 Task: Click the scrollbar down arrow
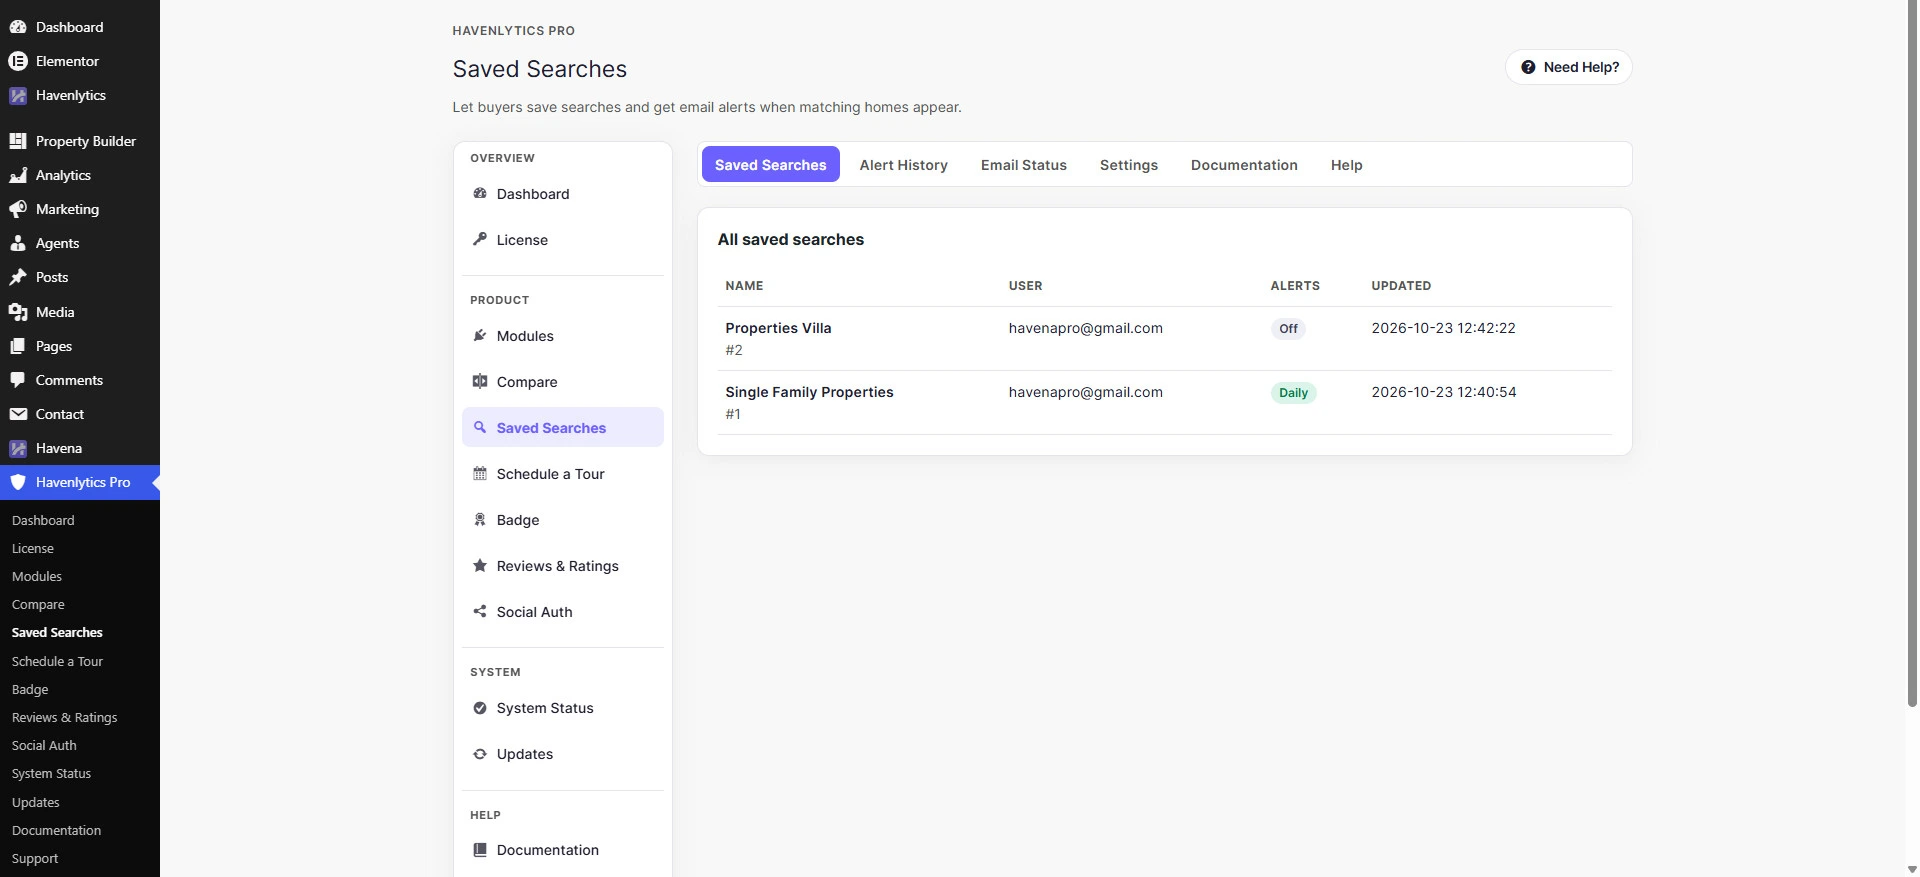pos(1912,869)
